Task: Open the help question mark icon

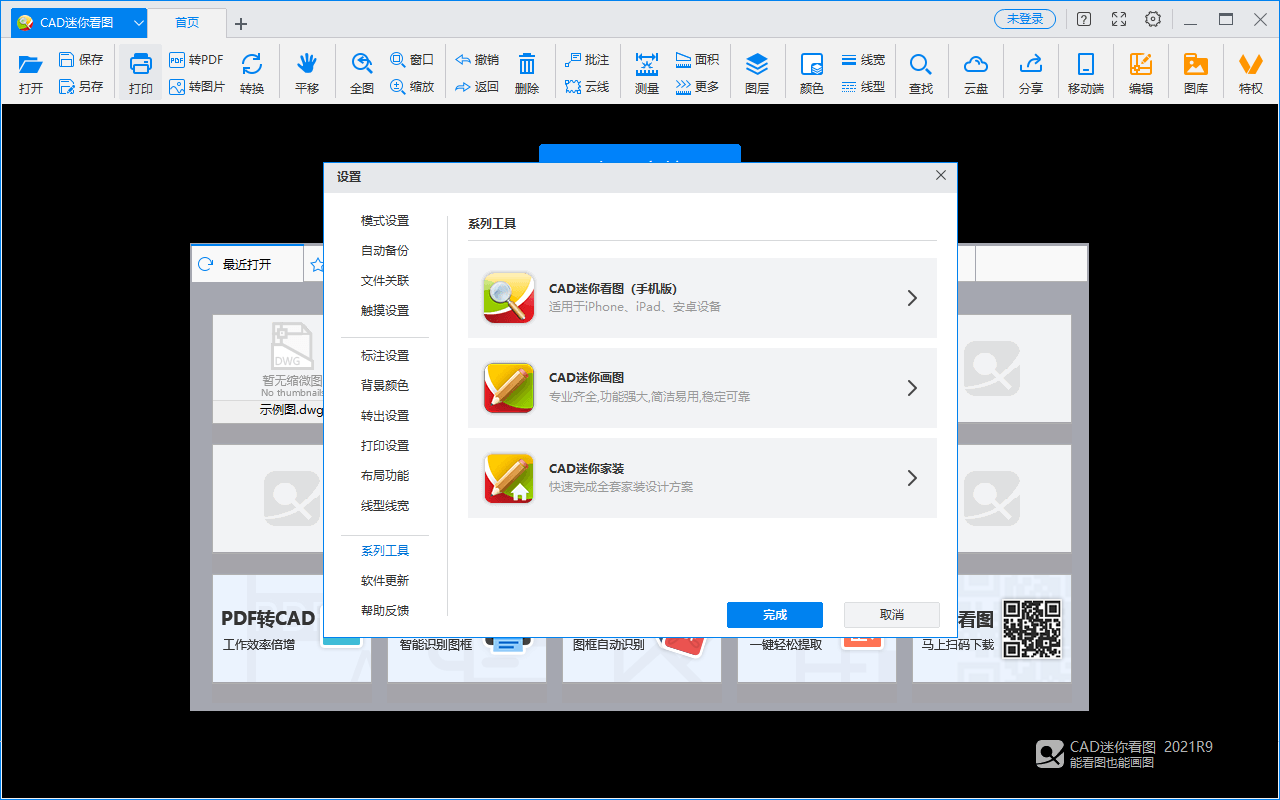Action: pyautogui.click(x=1084, y=20)
